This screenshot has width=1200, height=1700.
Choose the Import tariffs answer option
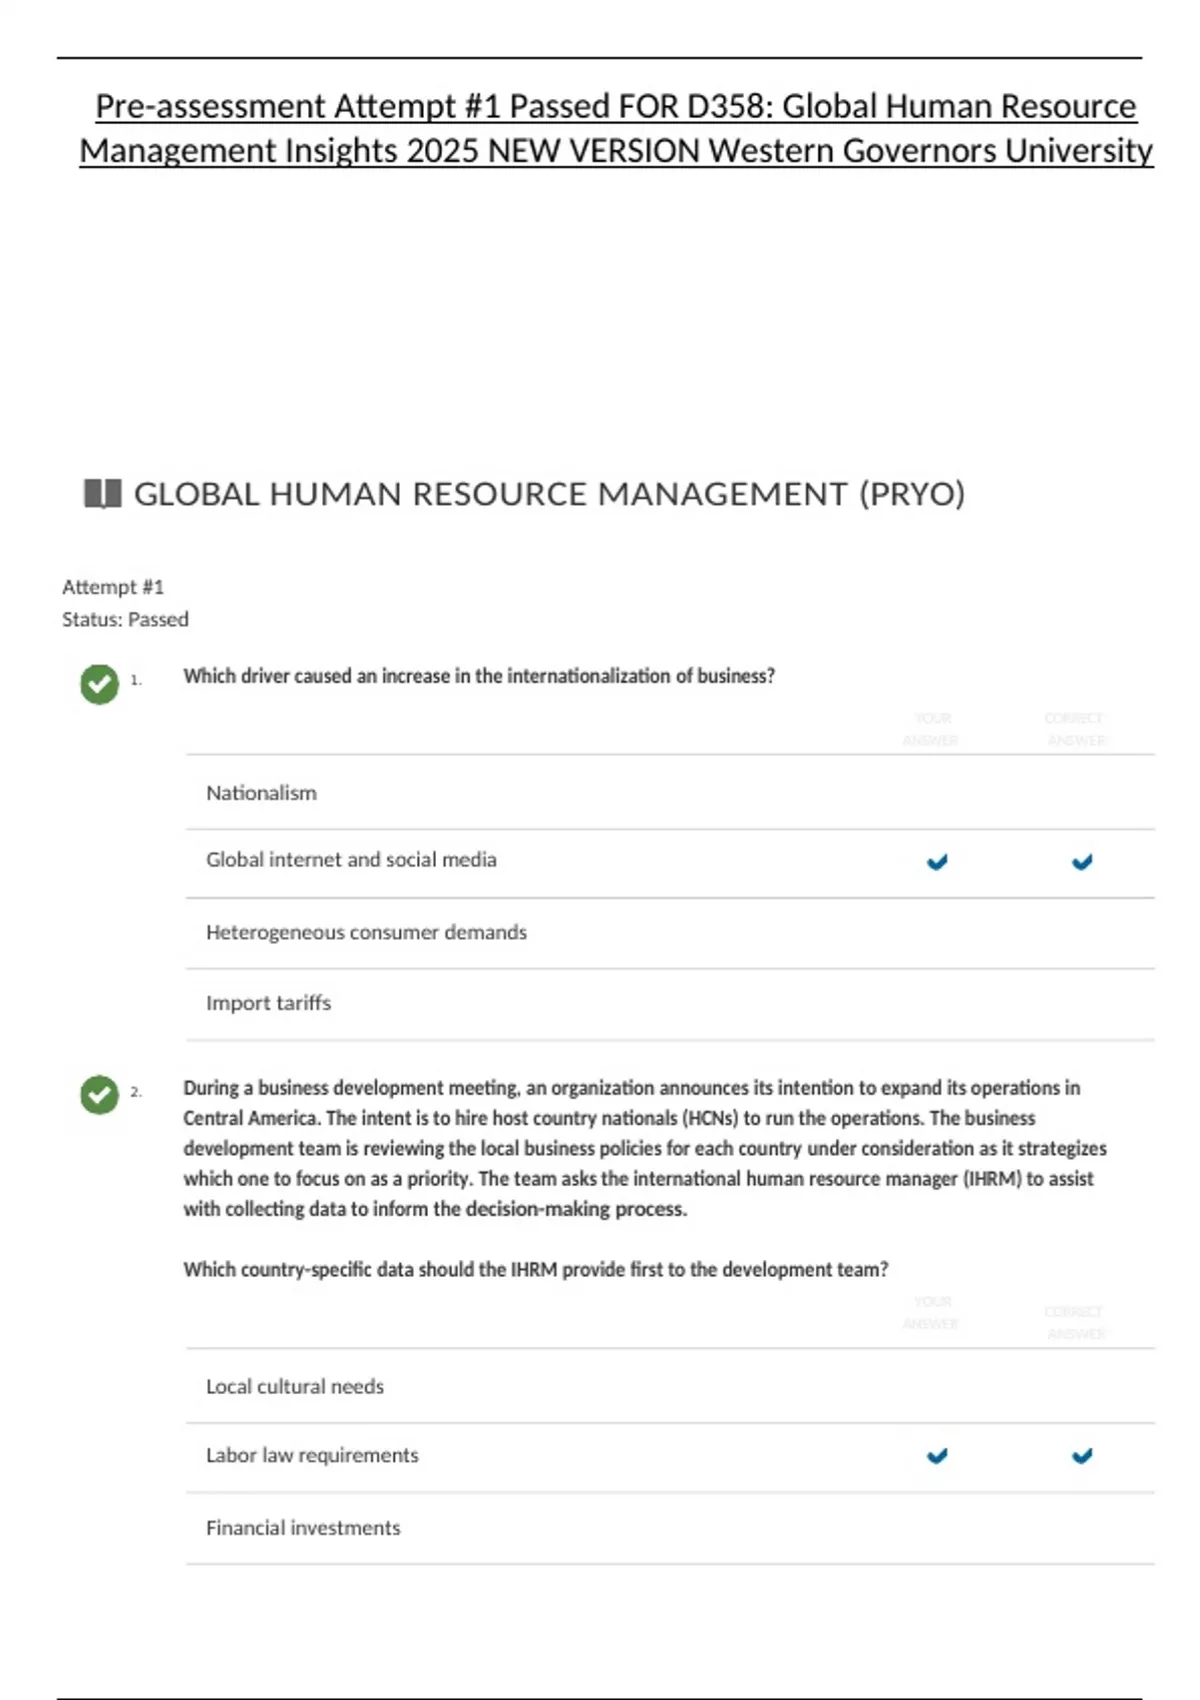[x=268, y=1003]
